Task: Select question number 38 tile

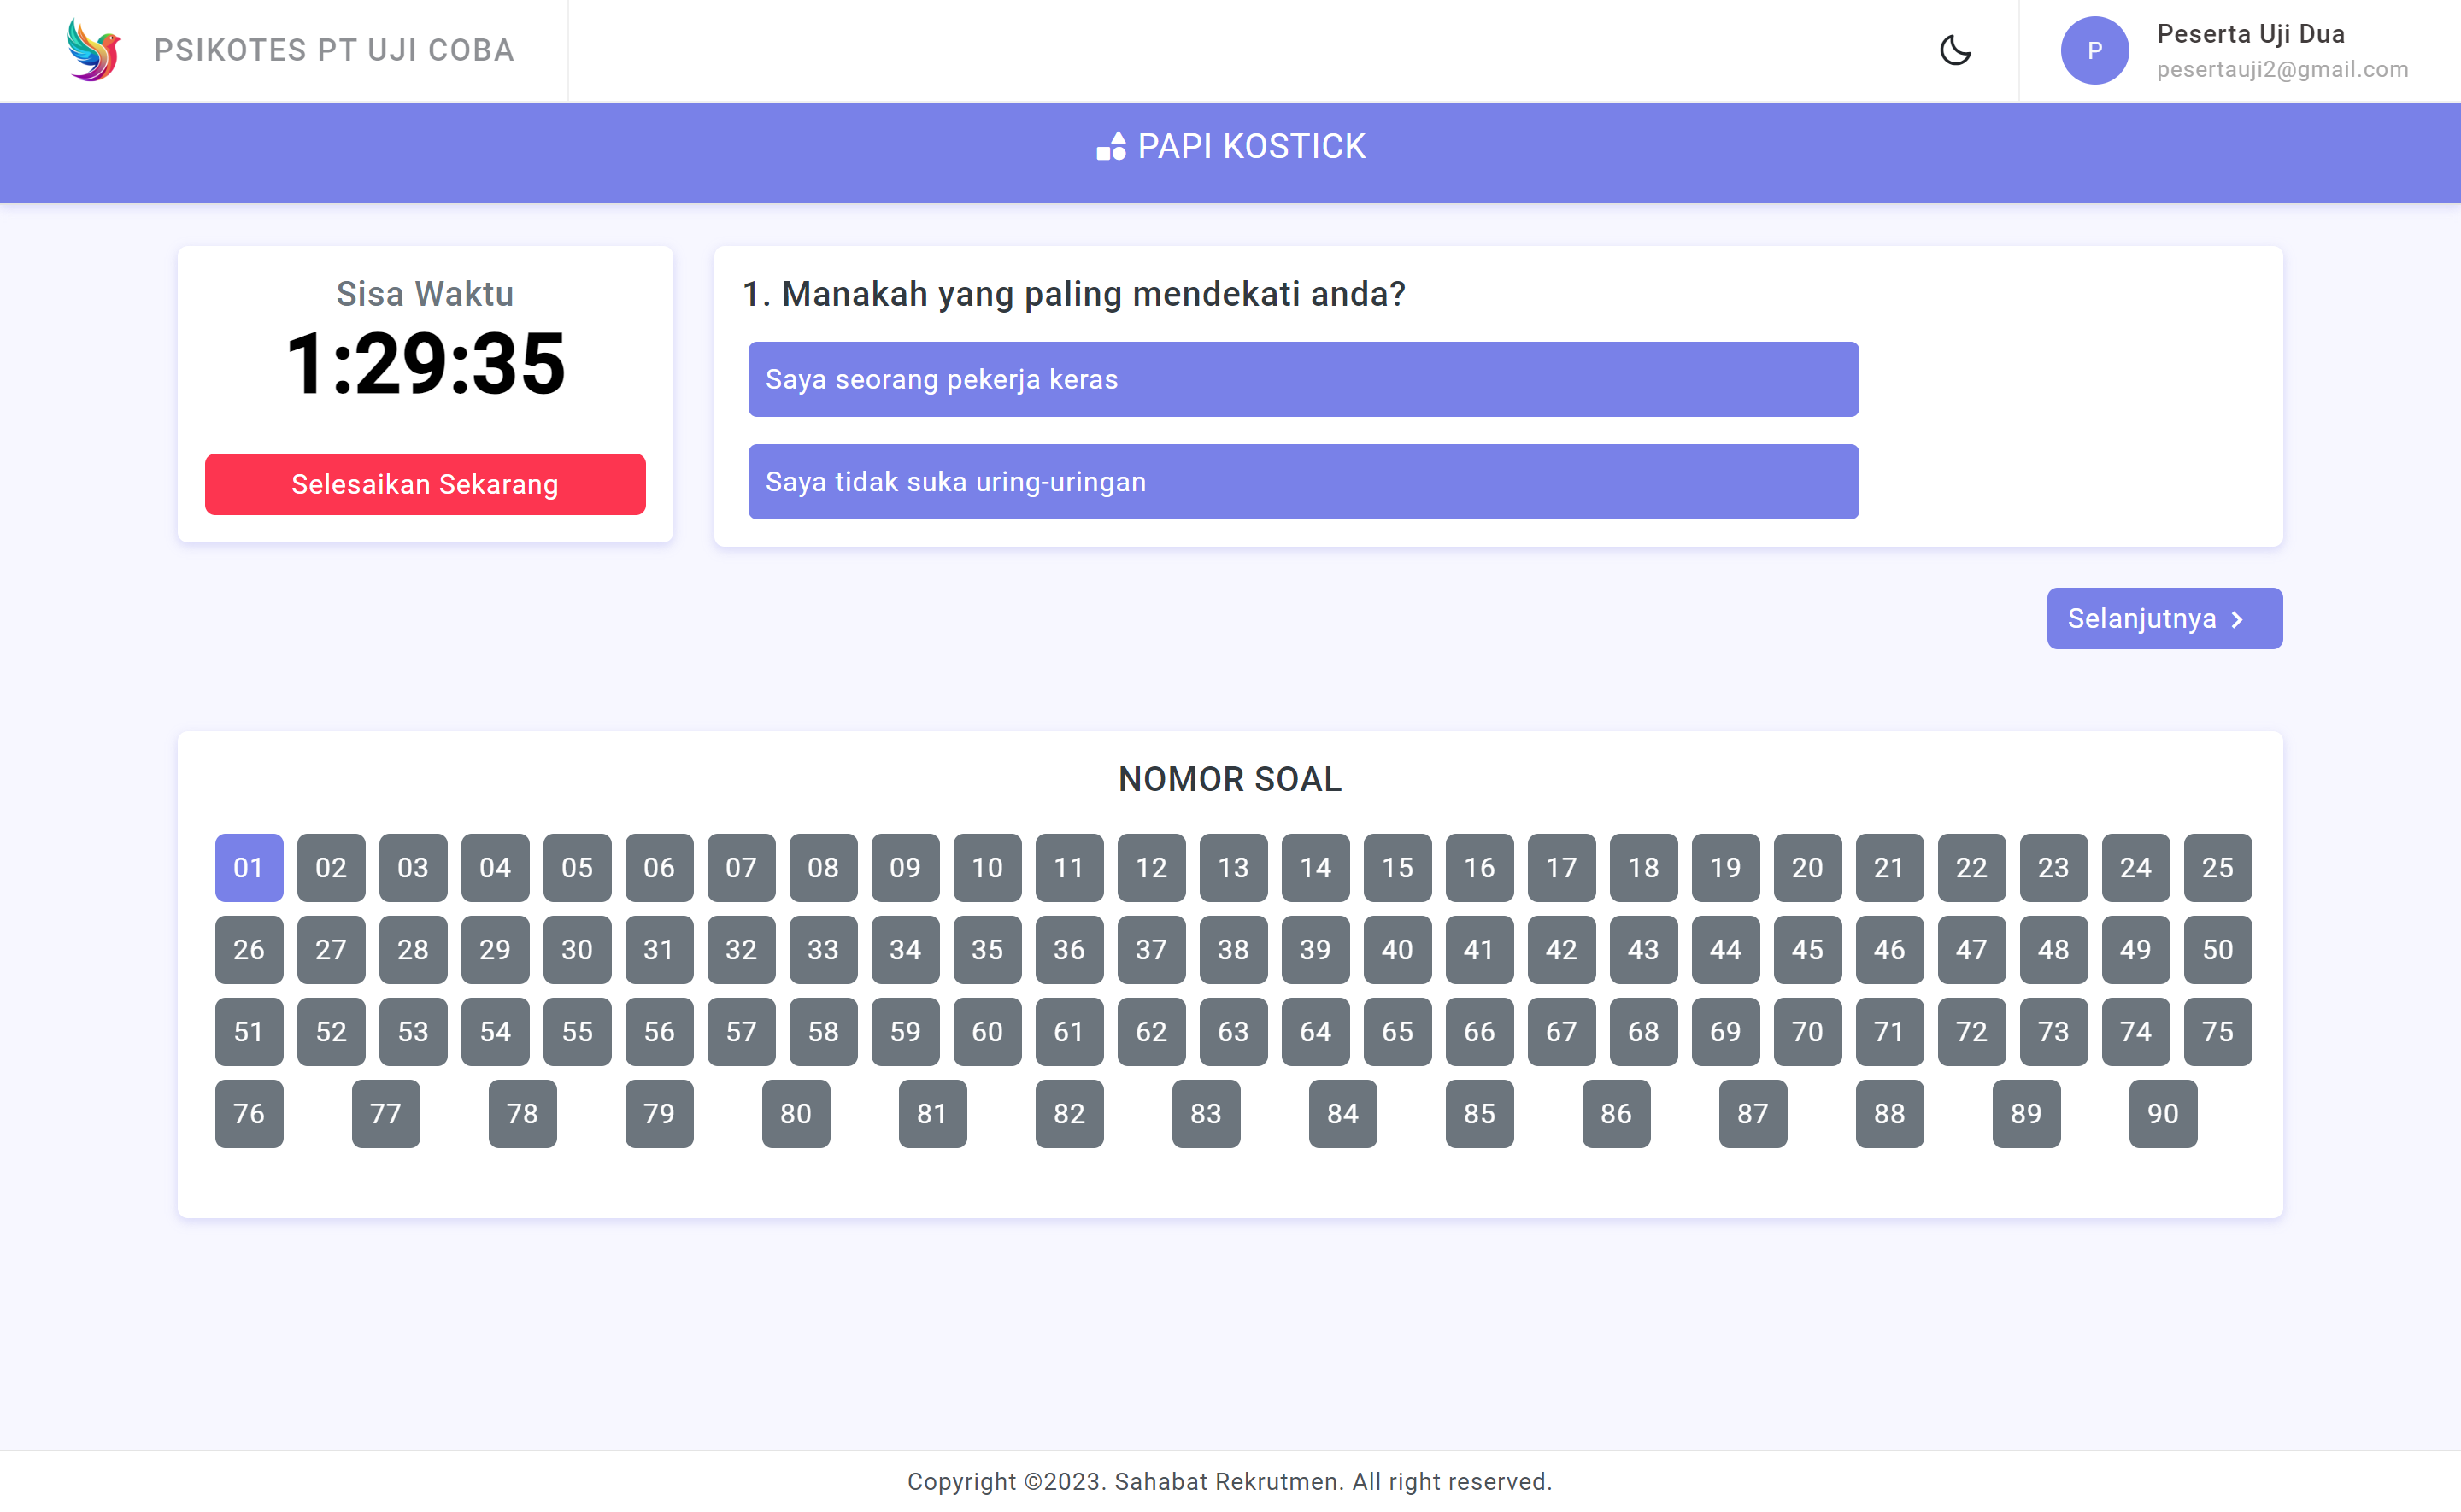Action: (1233, 950)
